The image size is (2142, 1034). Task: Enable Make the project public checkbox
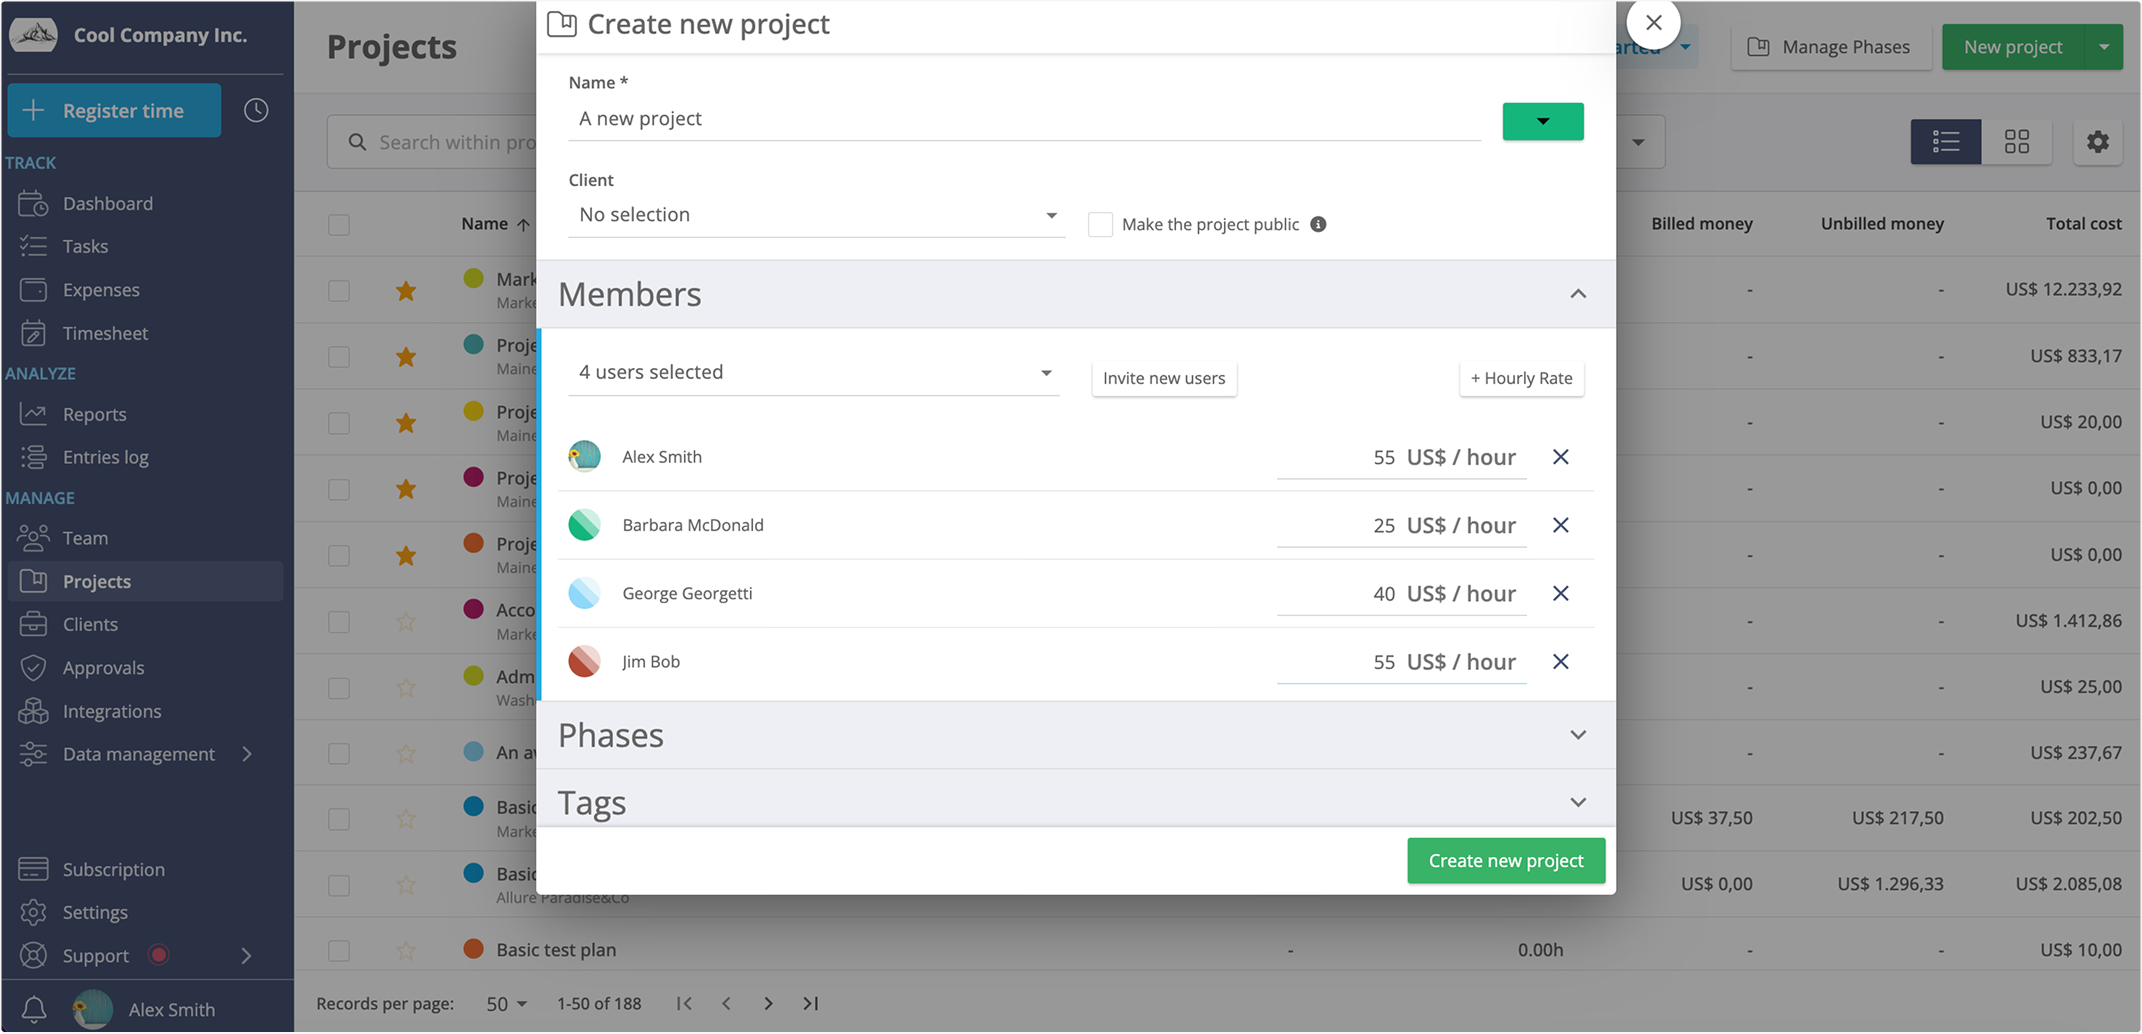(x=1100, y=224)
